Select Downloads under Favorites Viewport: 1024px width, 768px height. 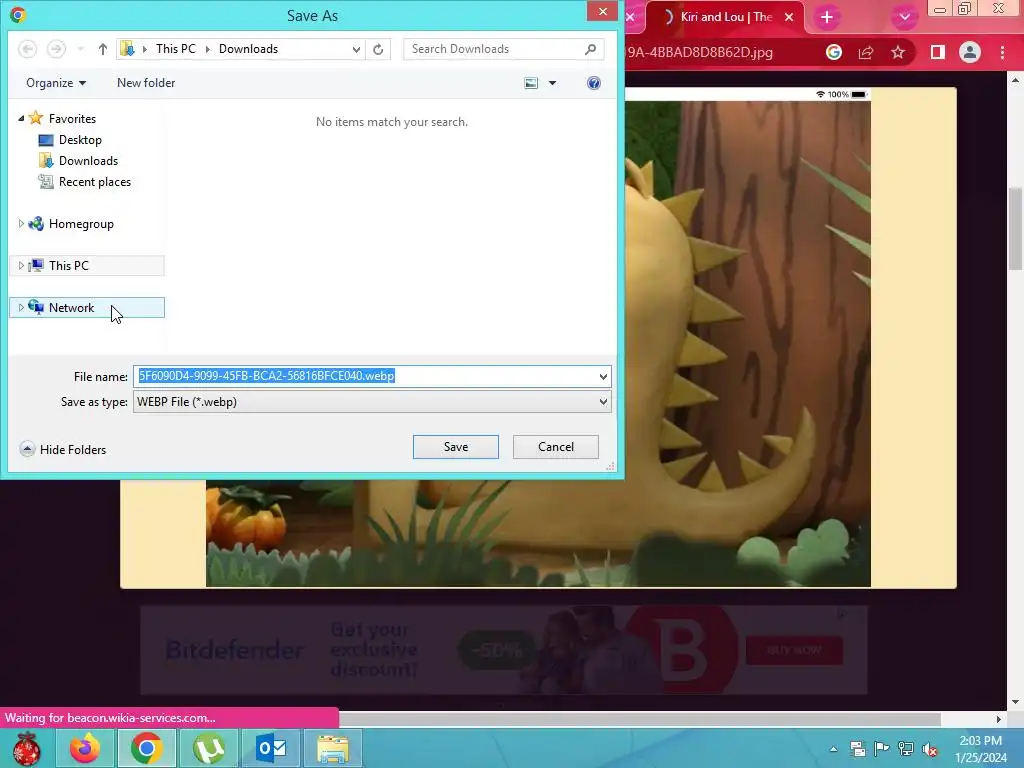[x=88, y=161]
